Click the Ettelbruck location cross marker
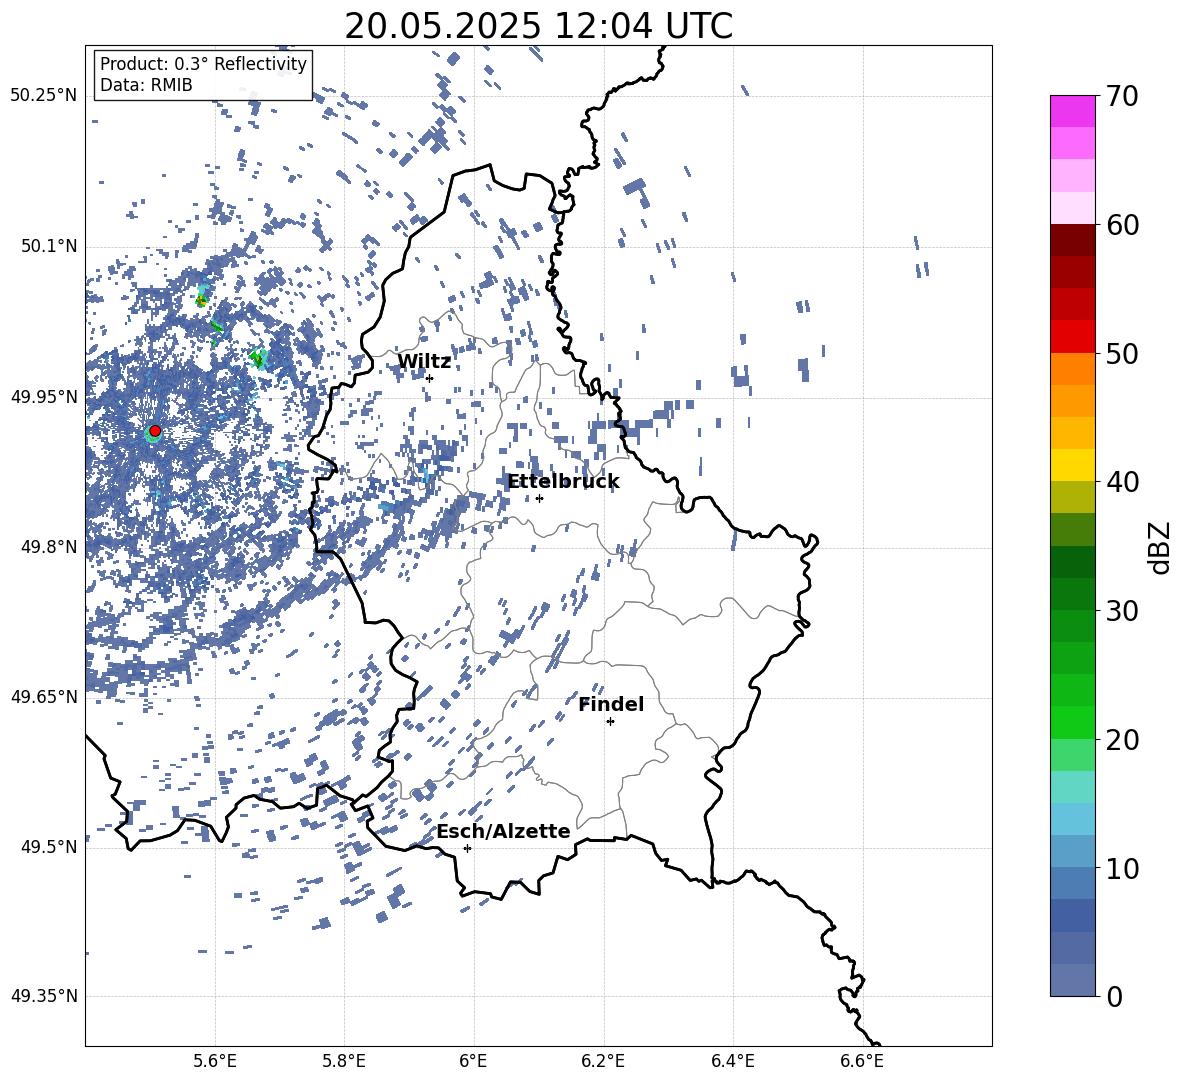1184x1081 pixels. pyautogui.click(x=539, y=498)
